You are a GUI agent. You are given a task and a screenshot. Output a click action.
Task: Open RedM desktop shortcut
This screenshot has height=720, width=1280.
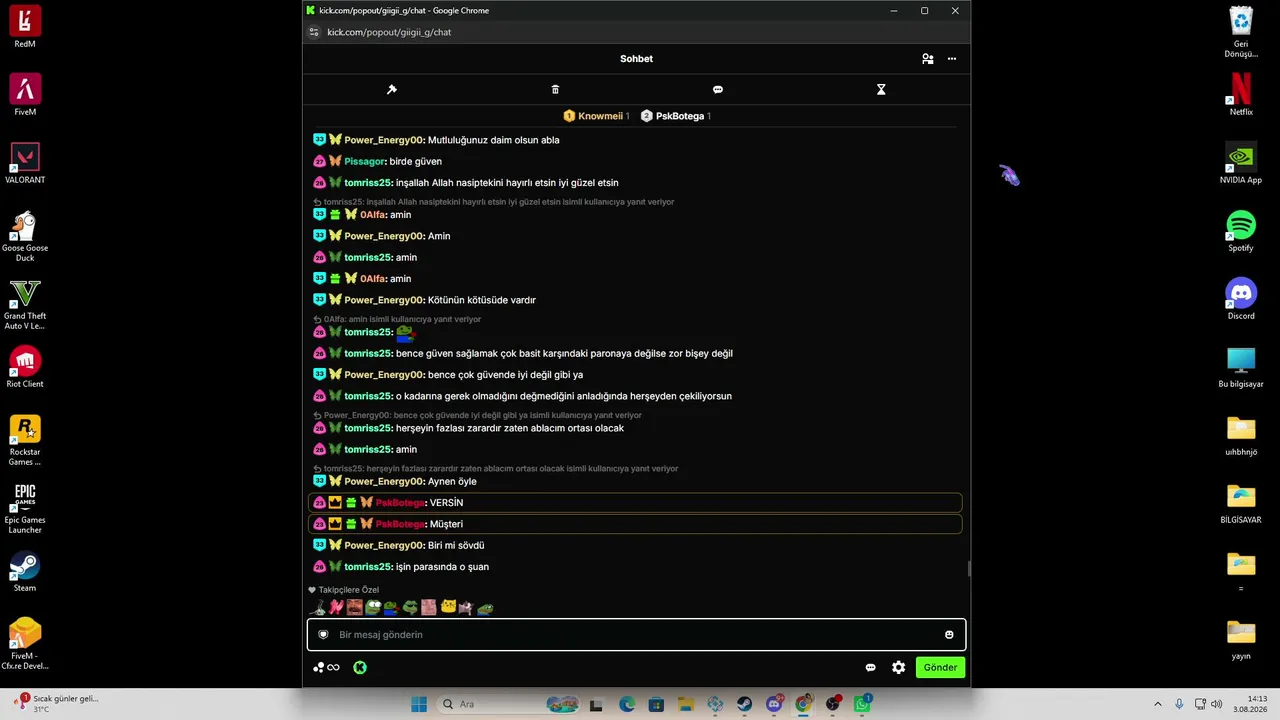[x=25, y=27]
